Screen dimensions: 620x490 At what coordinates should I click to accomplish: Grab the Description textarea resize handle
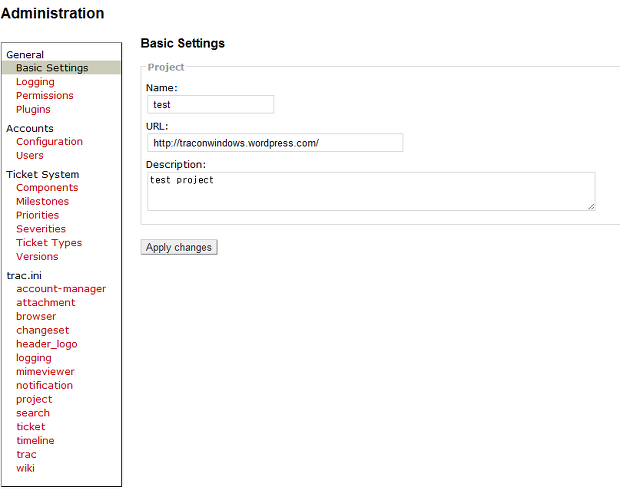click(591, 206)
